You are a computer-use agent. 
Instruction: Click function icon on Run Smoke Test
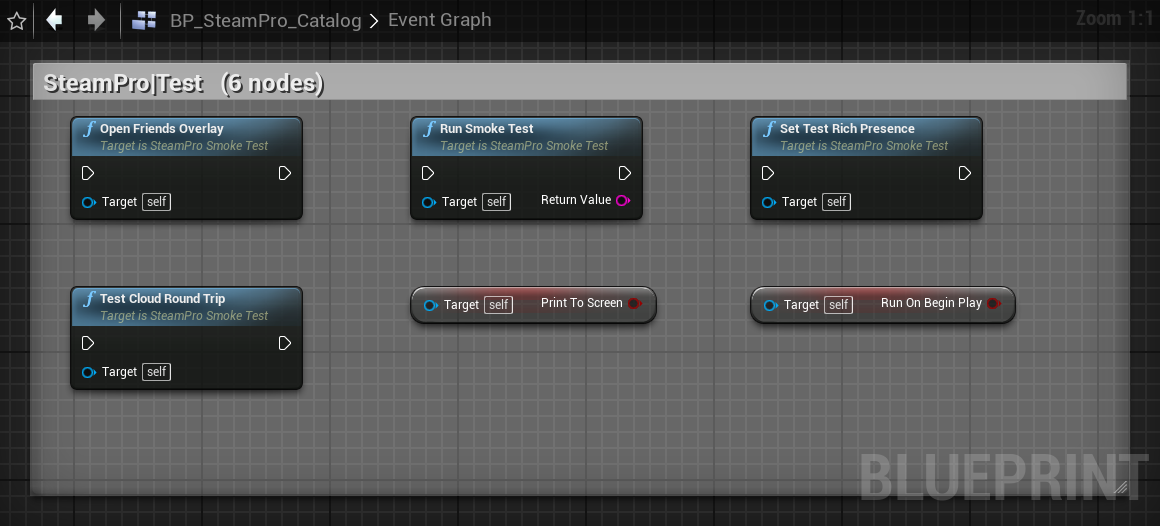429,129
